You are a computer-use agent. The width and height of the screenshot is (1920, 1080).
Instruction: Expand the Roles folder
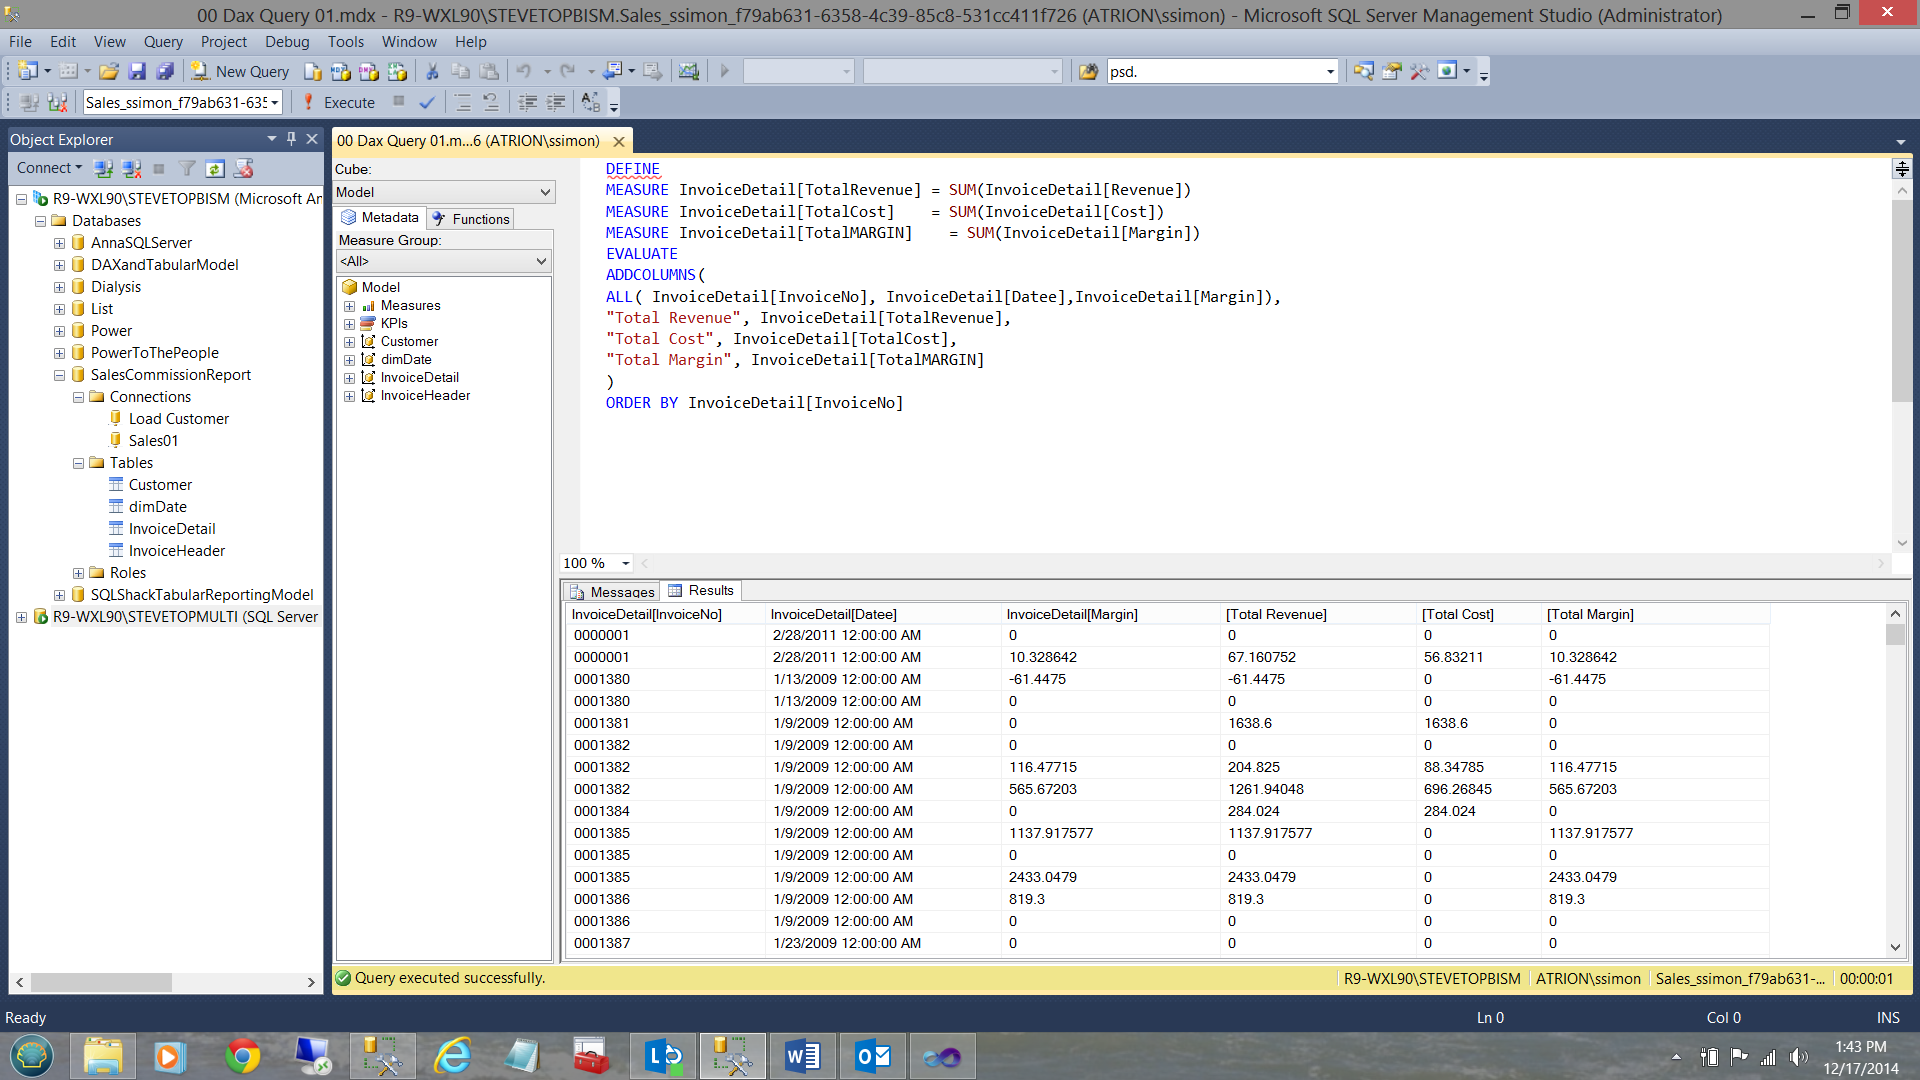pyautogui.click(x=78, y=573)
